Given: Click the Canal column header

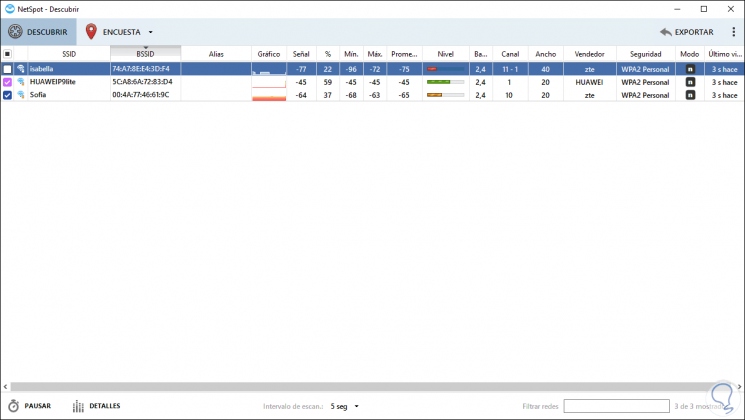Looking at the screenshot, I should click(x=510, y=54).
